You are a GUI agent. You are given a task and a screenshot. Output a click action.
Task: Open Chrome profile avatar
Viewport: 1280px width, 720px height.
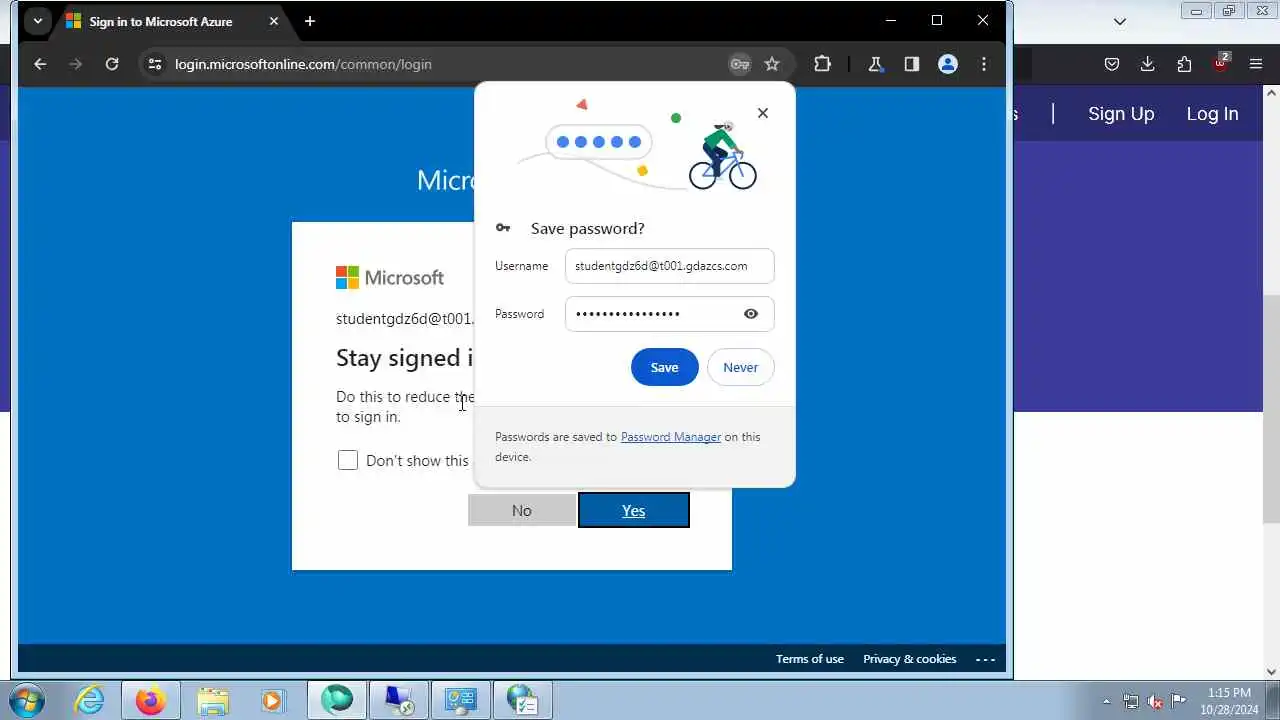point(948,64)
